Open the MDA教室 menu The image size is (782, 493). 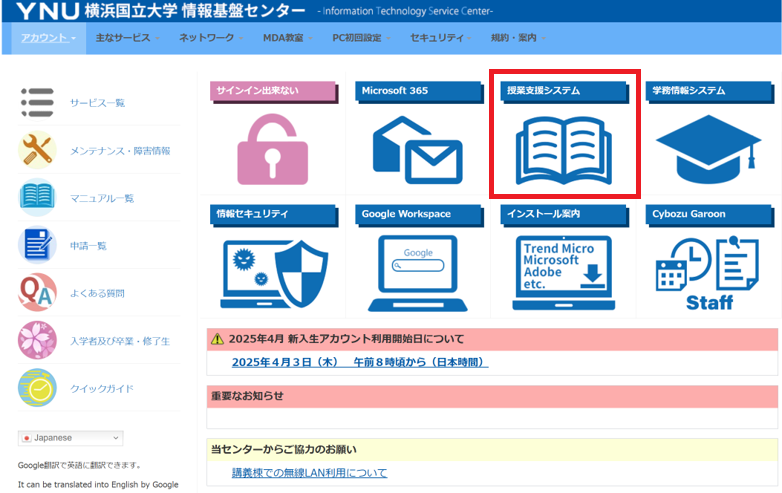[288, 38]
